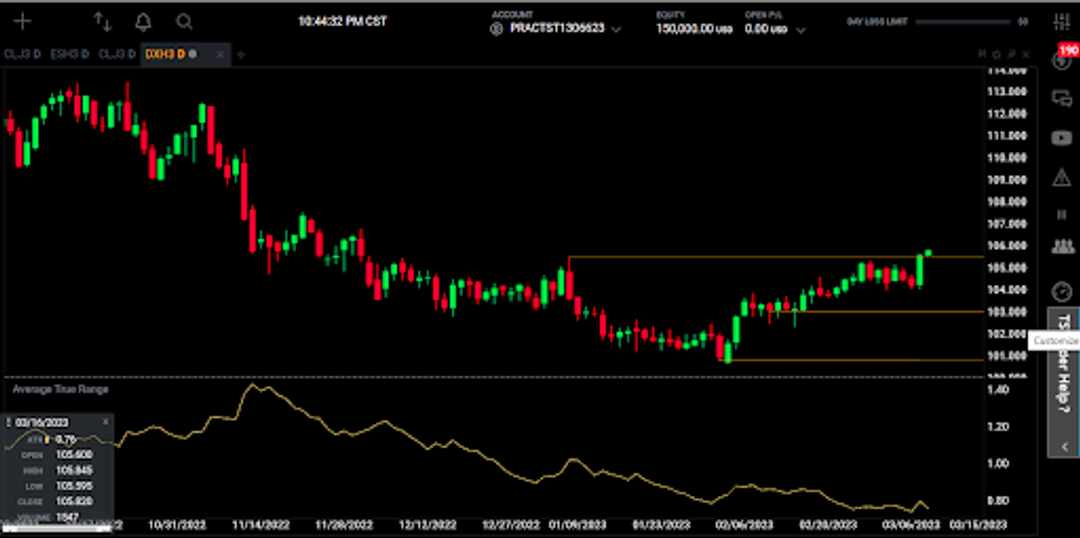Click the 150,000.00 USD equity value

tap(694, 30)
